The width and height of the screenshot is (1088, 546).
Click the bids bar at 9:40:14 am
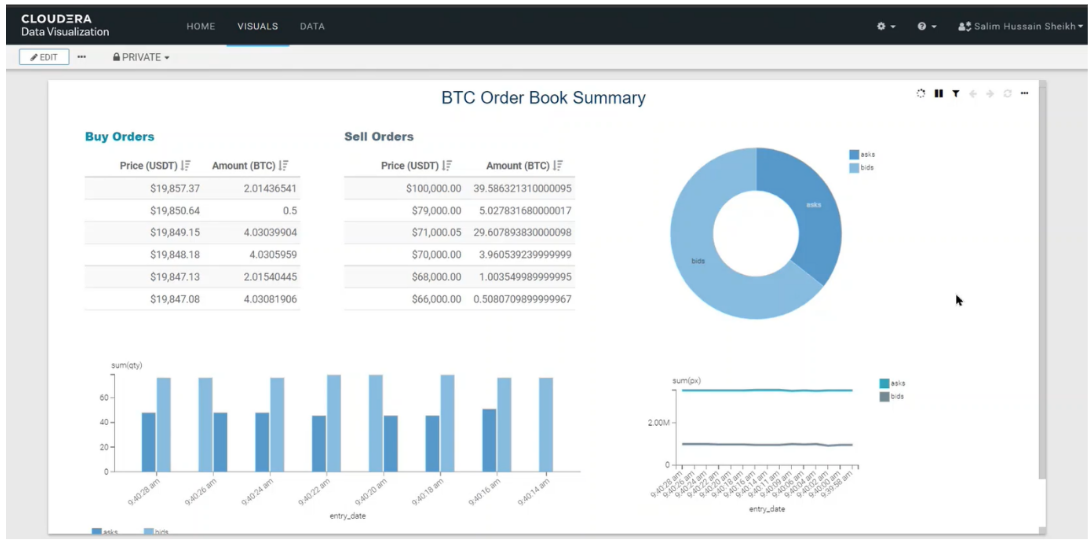click(x=546, y=425)
